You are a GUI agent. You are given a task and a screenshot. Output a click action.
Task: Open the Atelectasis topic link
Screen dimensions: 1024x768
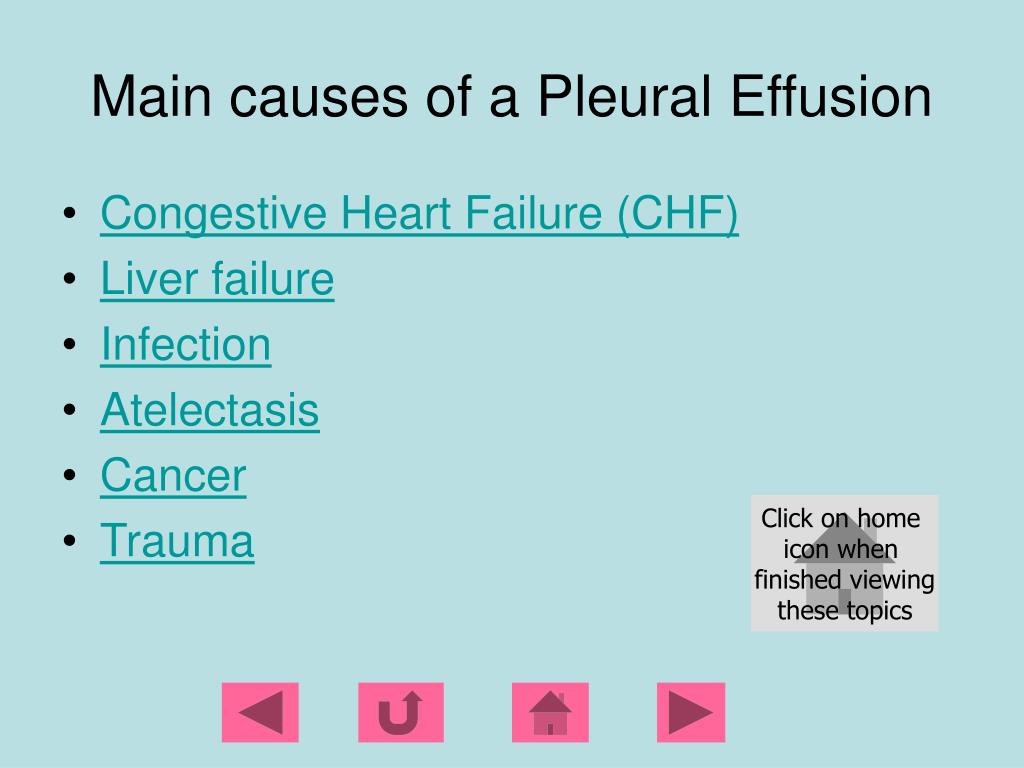coord(210,410)
